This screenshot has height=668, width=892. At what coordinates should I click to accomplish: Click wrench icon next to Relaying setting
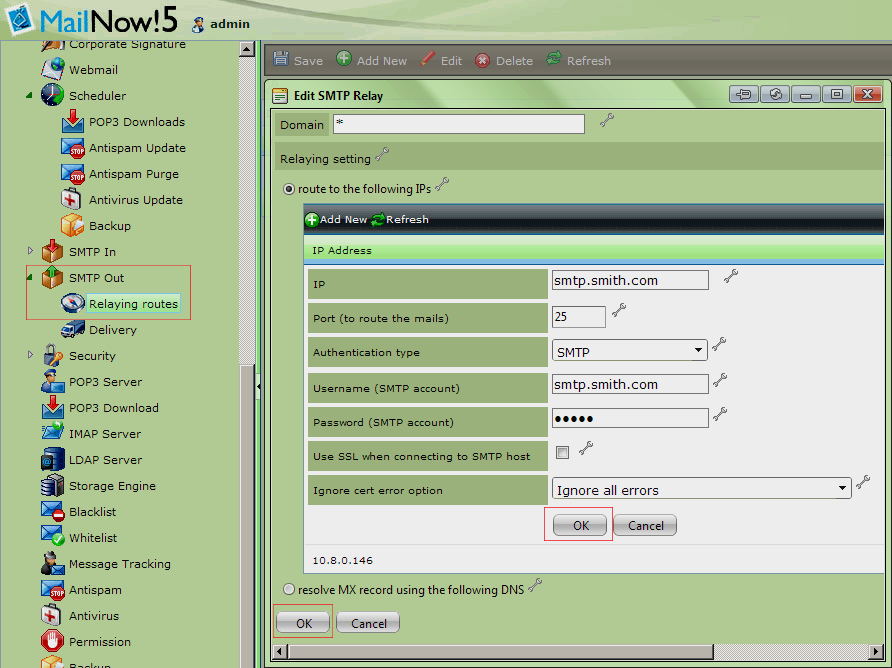click(x=382, y=154)
